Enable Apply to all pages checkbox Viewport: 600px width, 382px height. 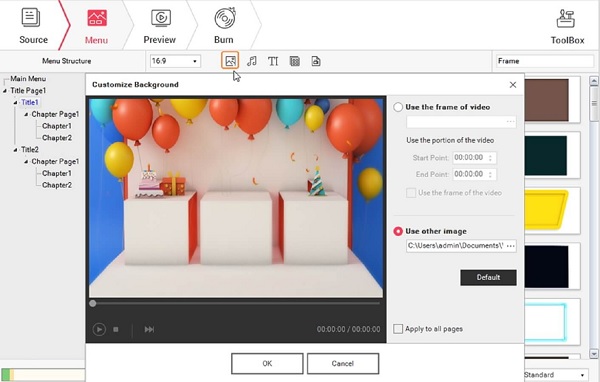point(398,329)
